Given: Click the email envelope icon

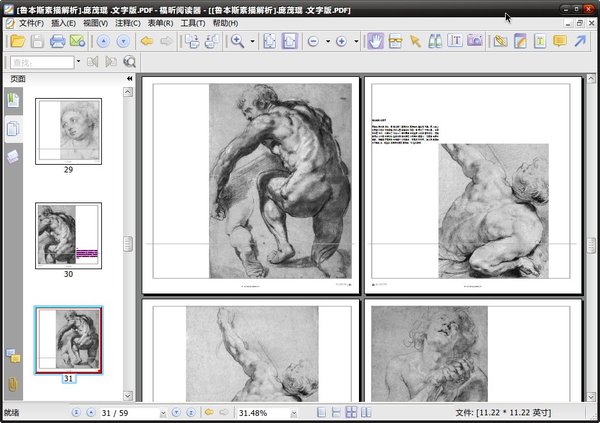Looking at the screenshot, I should (78, 41).
